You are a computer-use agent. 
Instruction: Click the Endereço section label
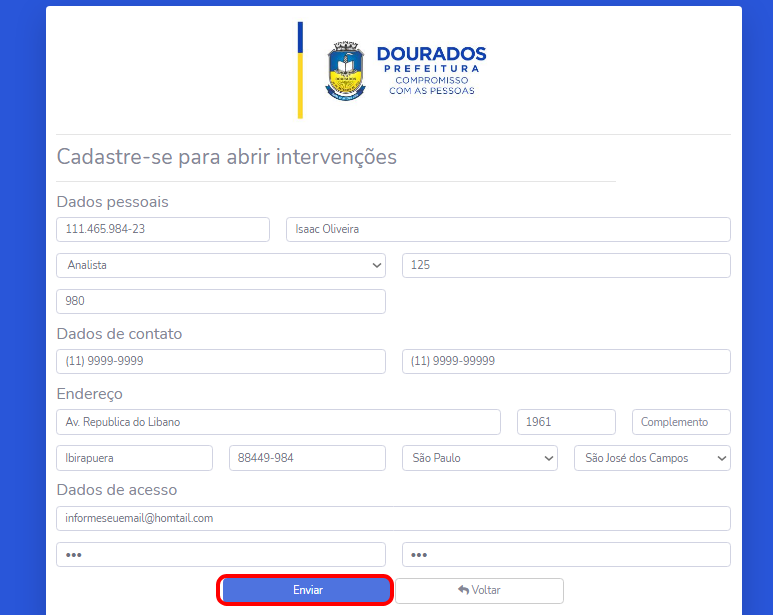[89, 394]
